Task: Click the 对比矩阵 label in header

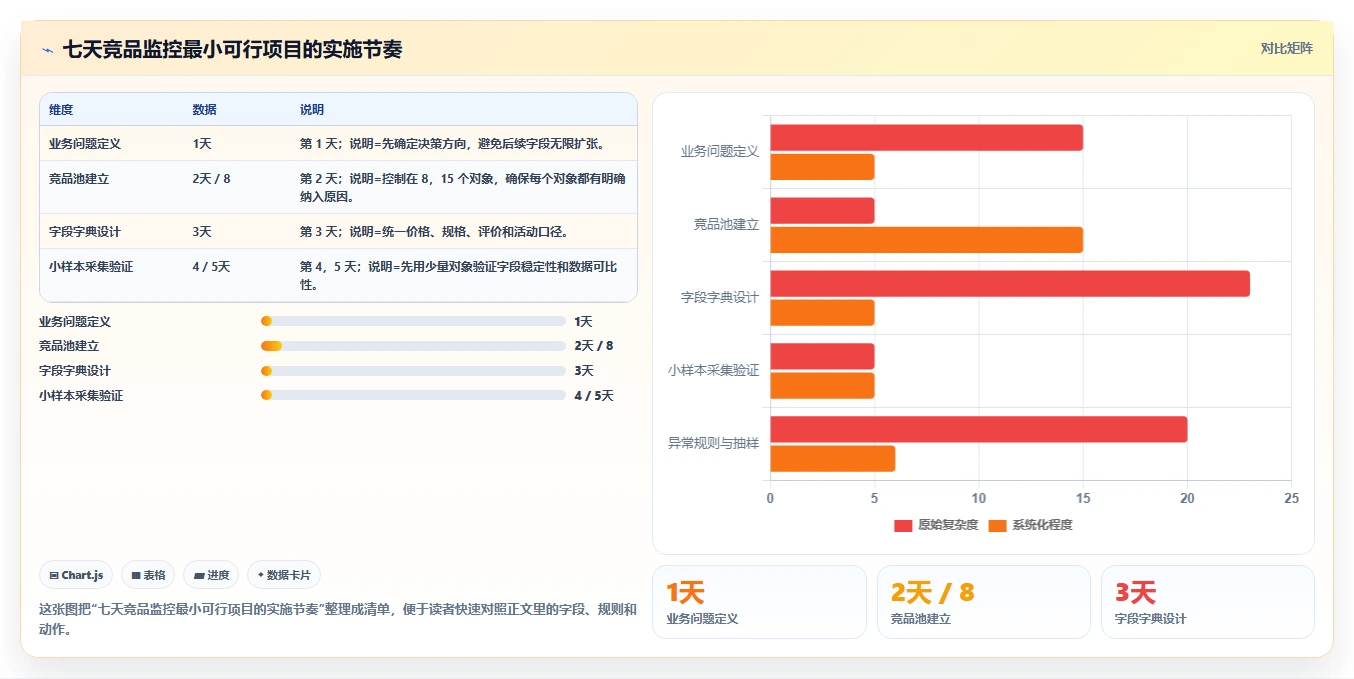Action: [1286, 48]
